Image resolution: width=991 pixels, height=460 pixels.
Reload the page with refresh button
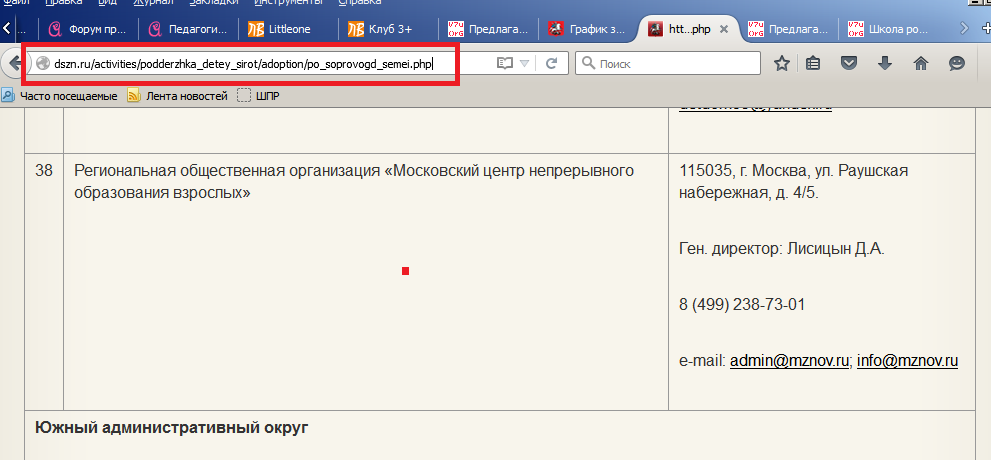point(551,64)
